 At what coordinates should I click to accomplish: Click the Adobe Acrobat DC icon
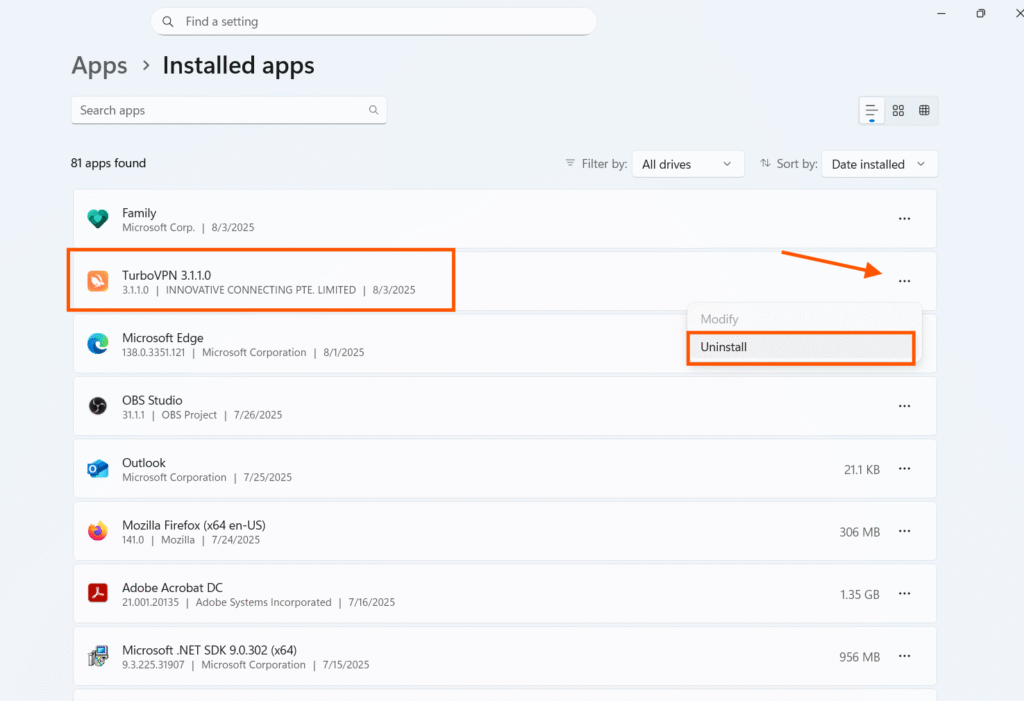pos(98,593)
